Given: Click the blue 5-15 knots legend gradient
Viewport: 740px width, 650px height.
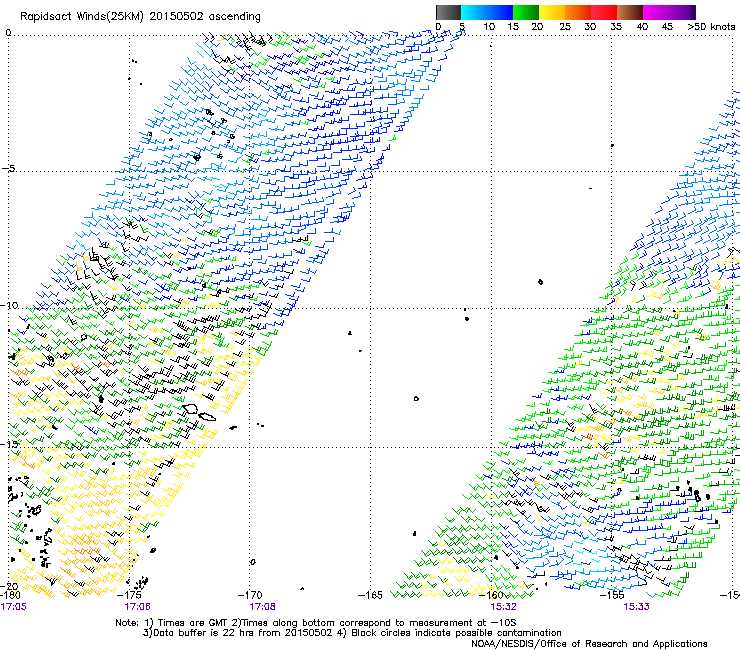Looking at the screenshot, I should [x=487, y=12].
